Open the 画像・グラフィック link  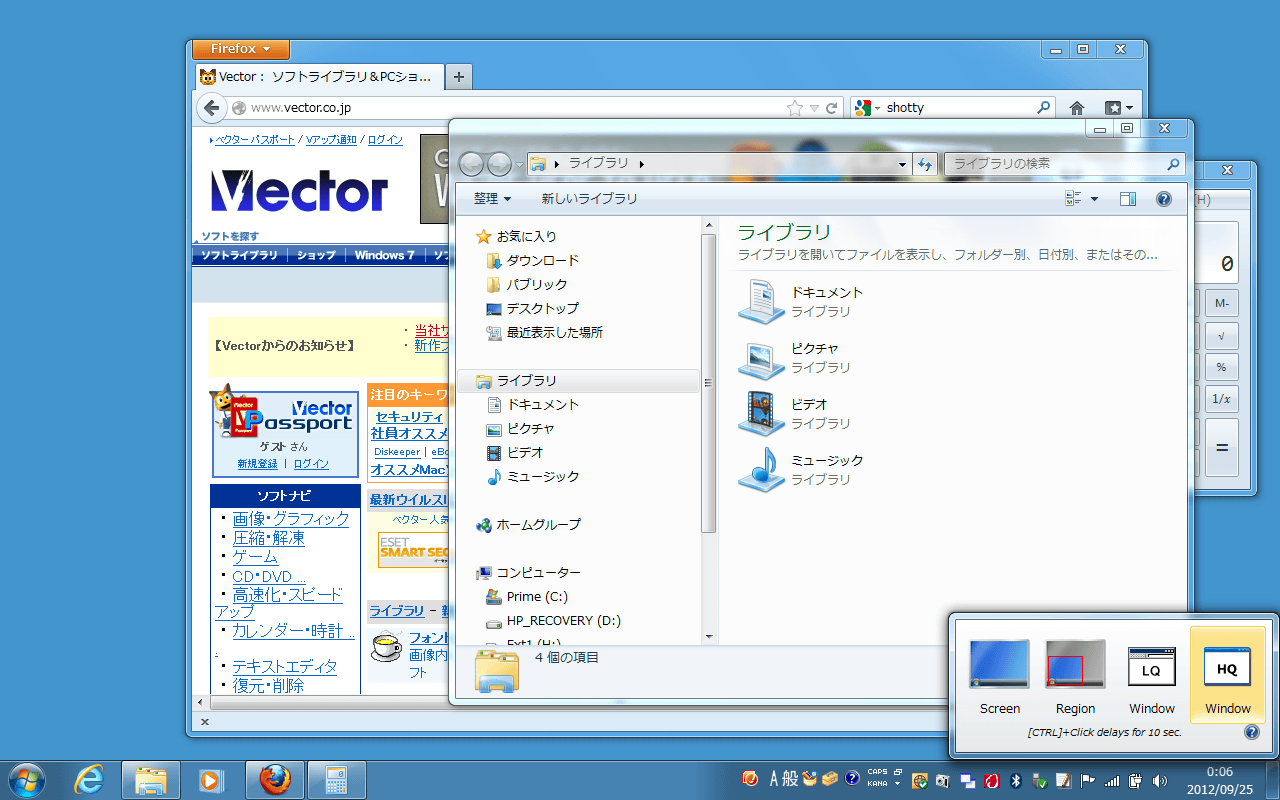coord(291,518)
